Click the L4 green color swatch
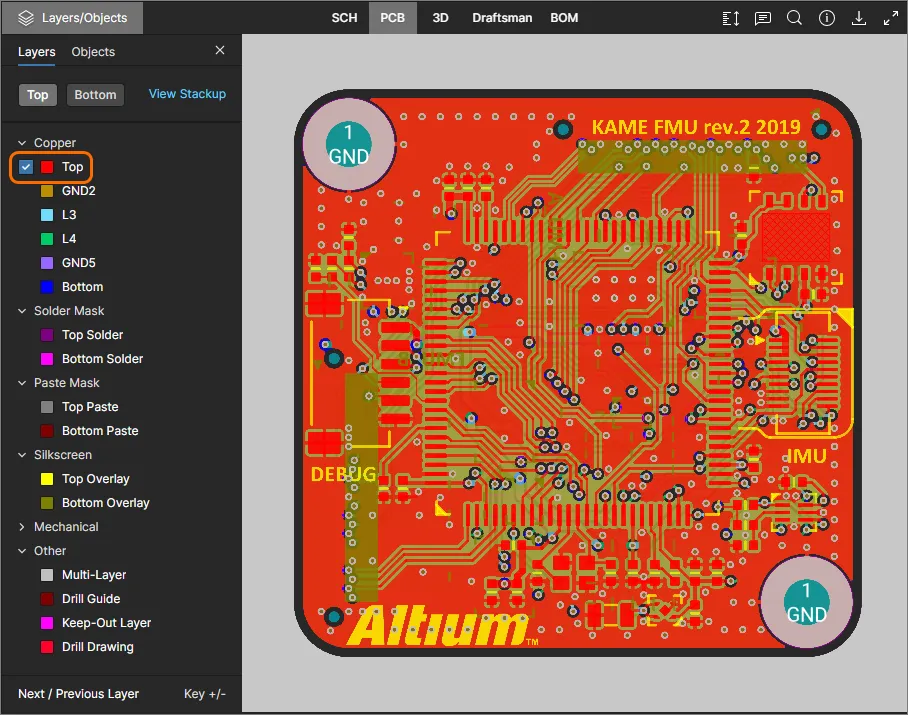Viewport: 908px width, 715px height. [47, 239]
